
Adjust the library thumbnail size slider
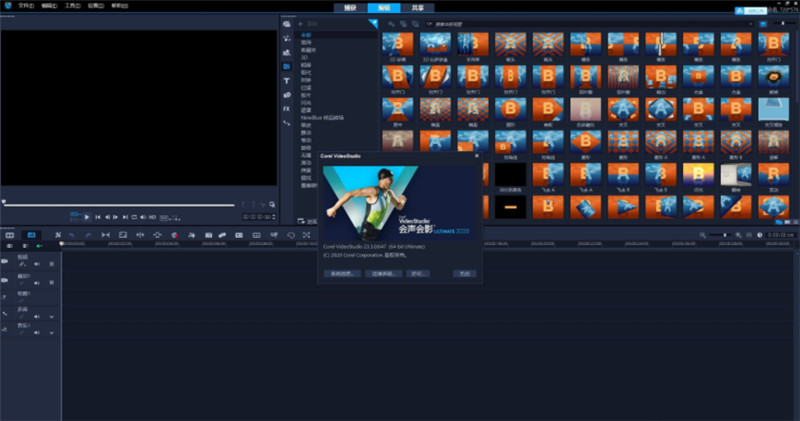[783, 23]
